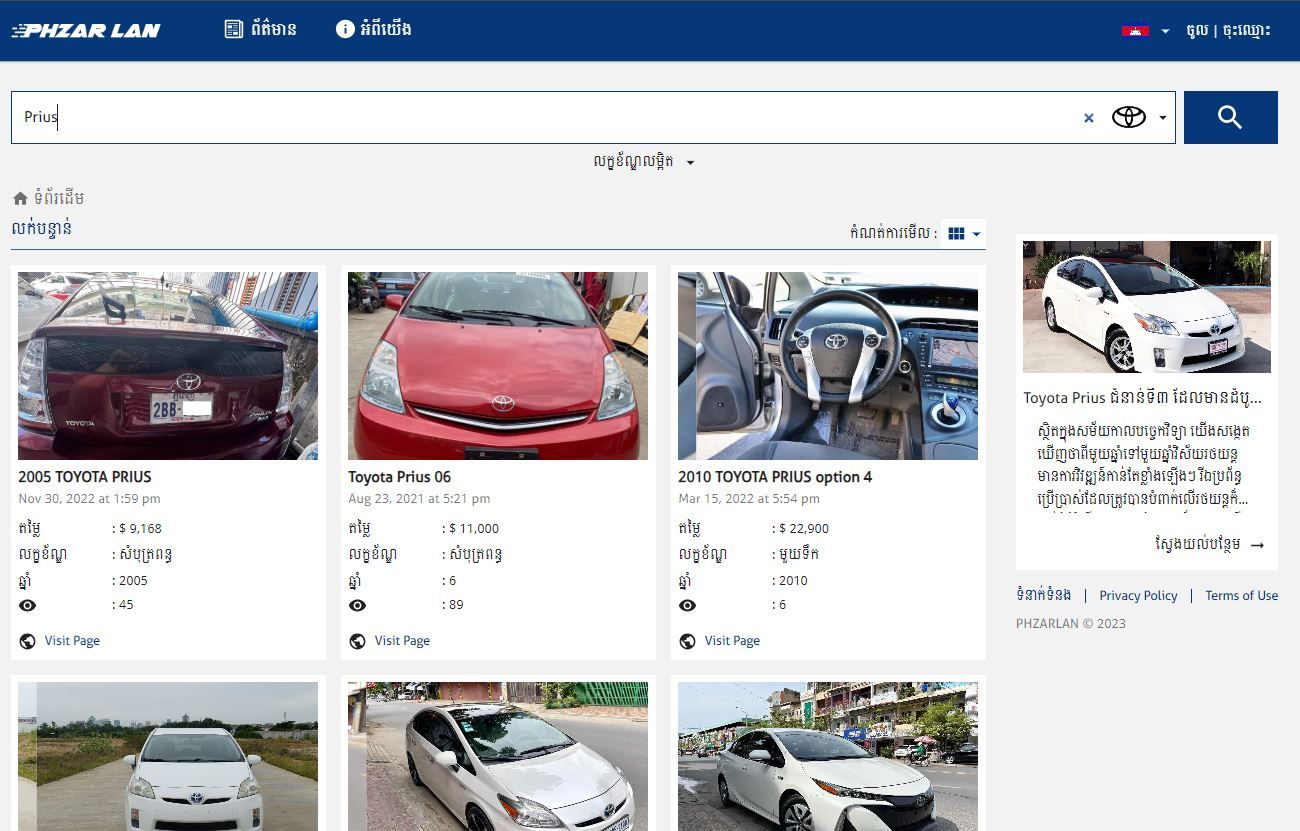Click the right arrow icon in sidebar

(x=1258, y=545)
